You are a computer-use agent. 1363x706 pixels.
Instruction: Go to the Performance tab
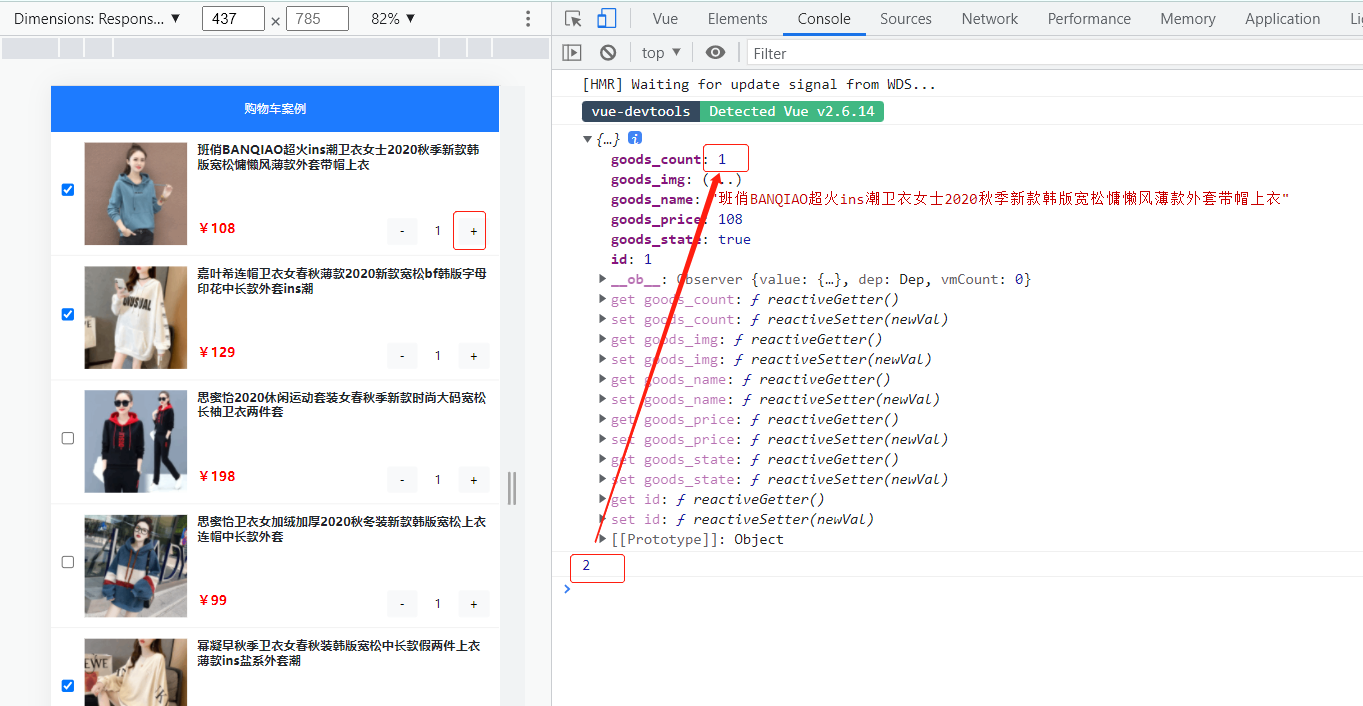pyautogui.click(x=1089, y=19)
